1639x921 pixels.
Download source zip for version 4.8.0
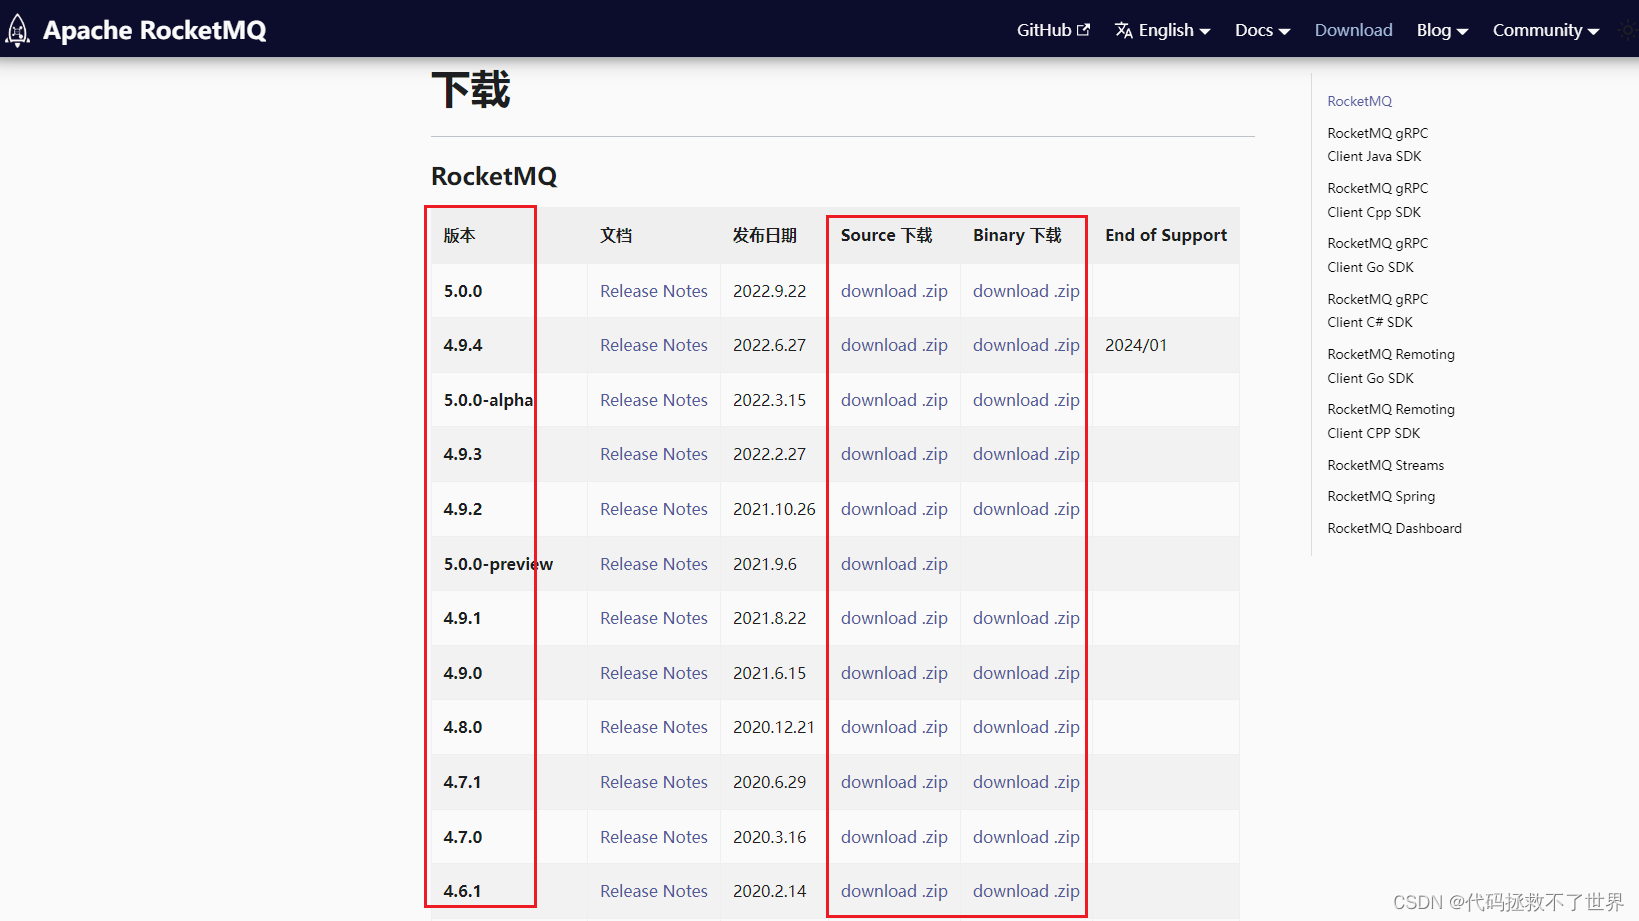894,727
